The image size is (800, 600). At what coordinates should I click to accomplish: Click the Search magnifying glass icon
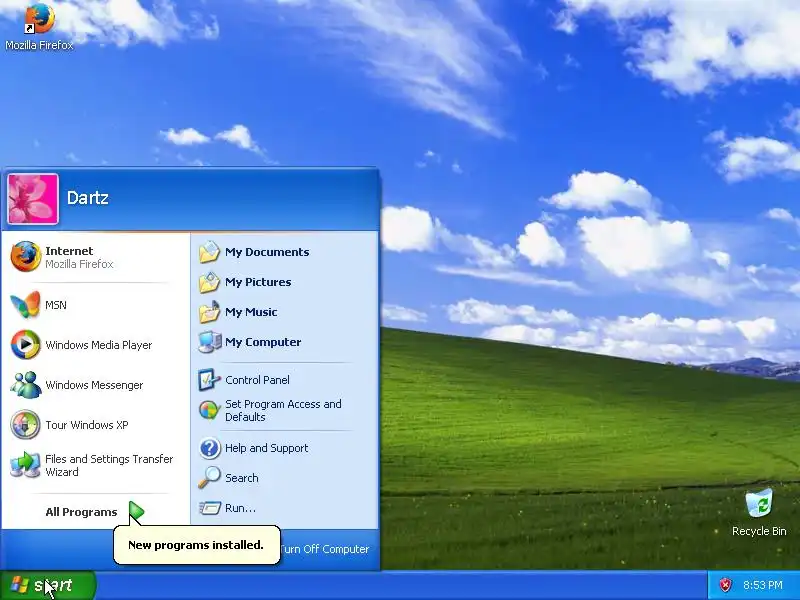tap(209, 478)
